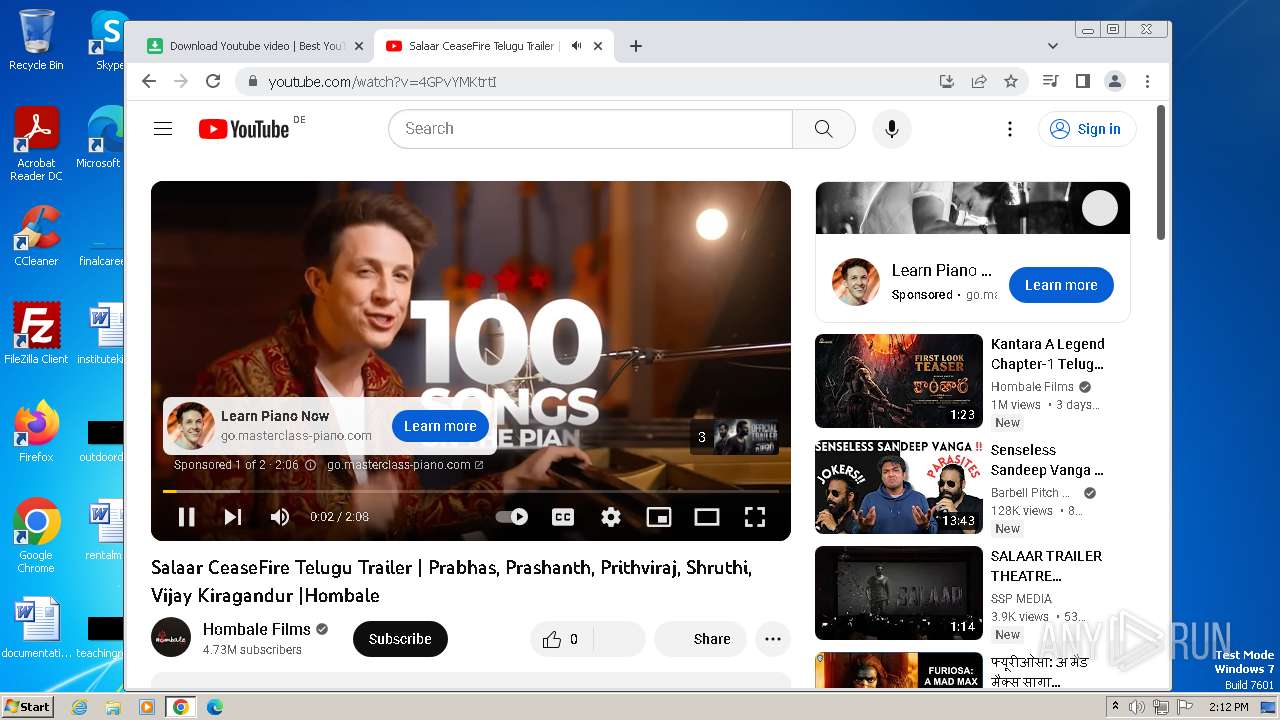Reload the YouTube page

pyautogui.click(x=213, y=81)
